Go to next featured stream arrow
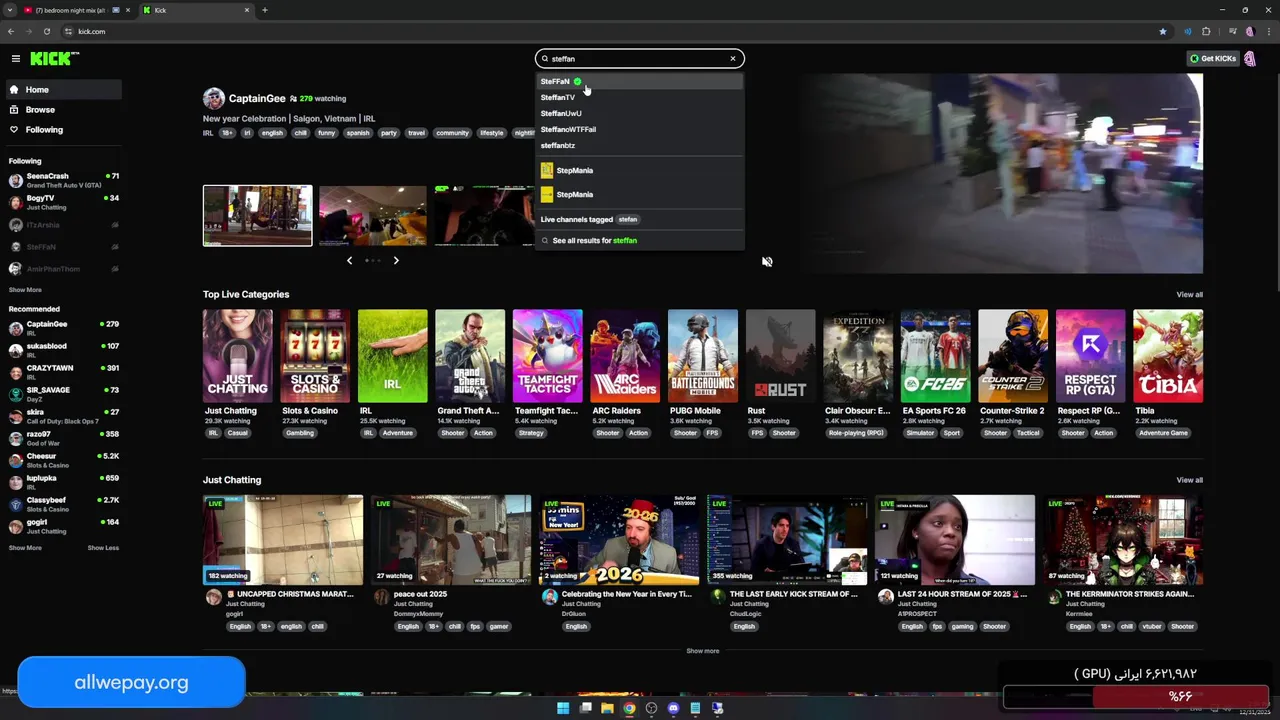The width and height of the screenshot is (1280, 720). pos(396,261)
